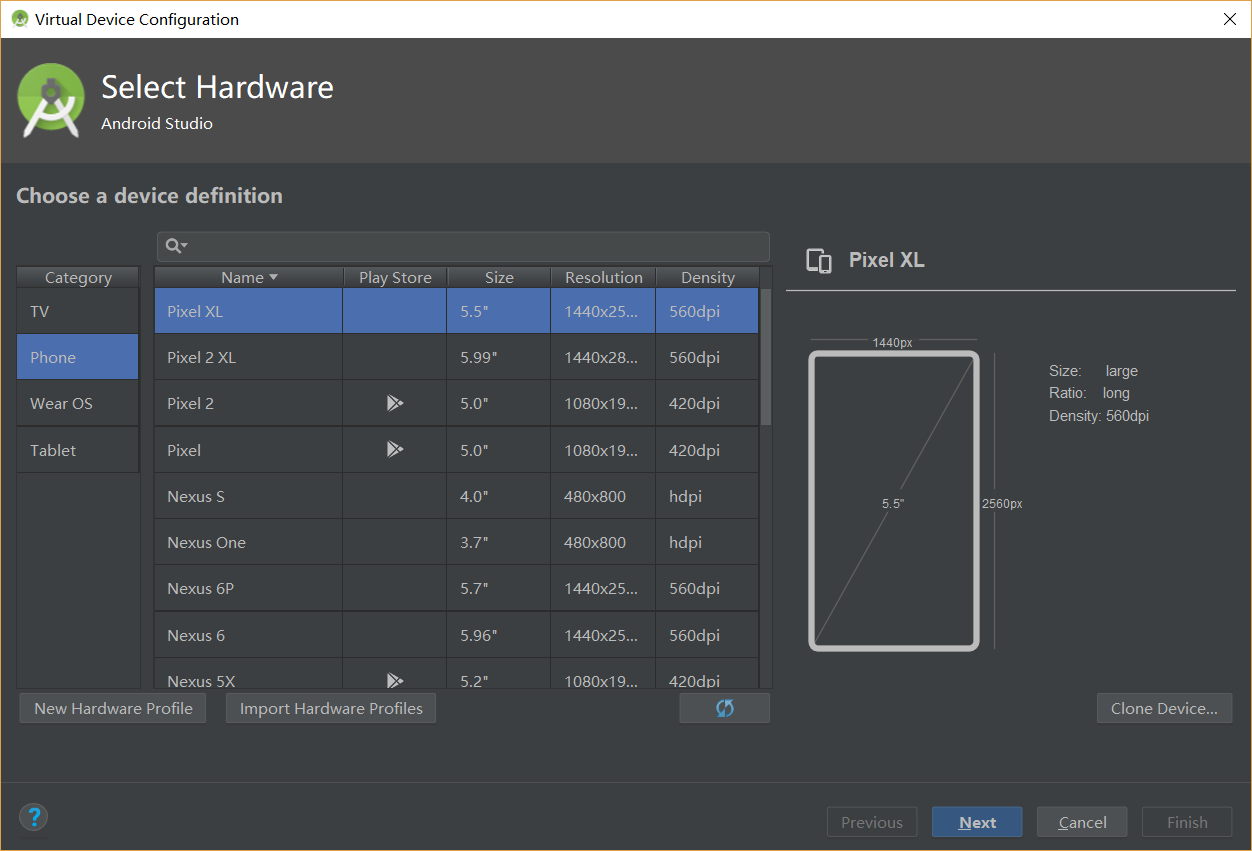Click the refresh device list icon button

point(724,708)
